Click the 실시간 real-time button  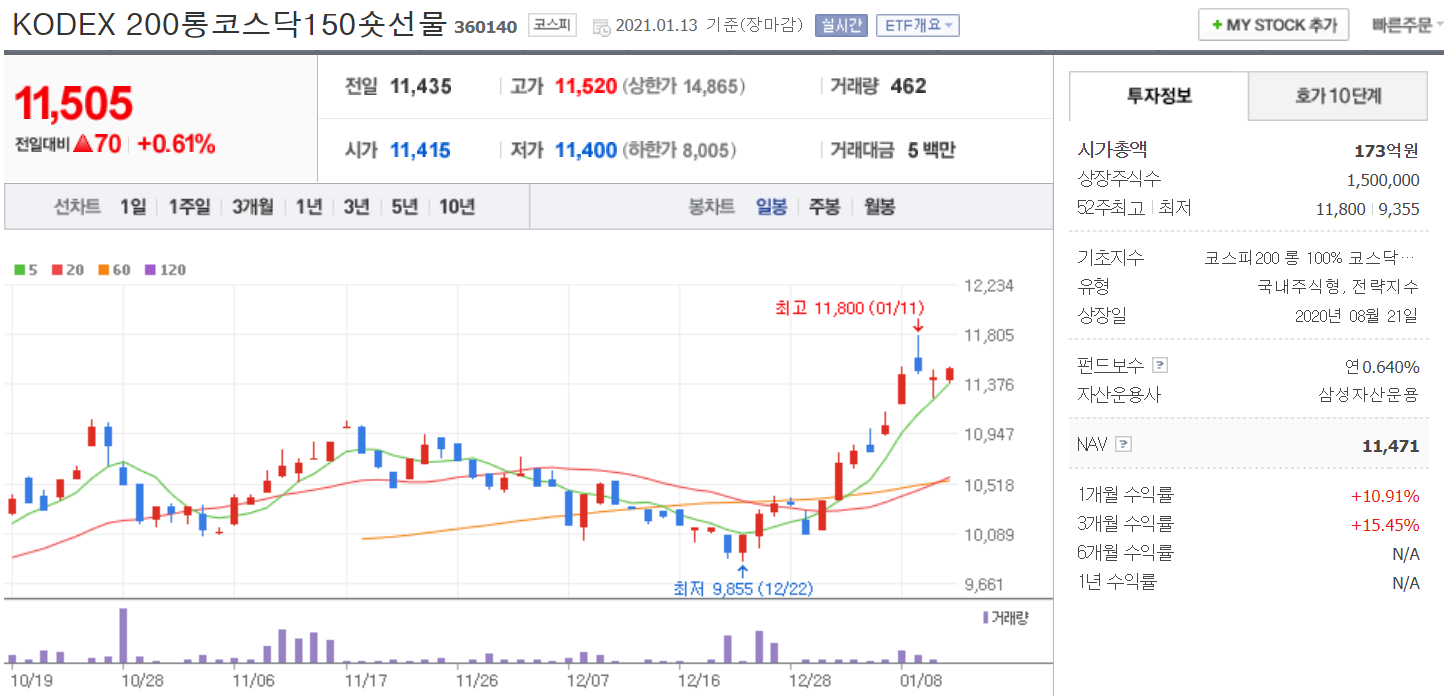841,26
